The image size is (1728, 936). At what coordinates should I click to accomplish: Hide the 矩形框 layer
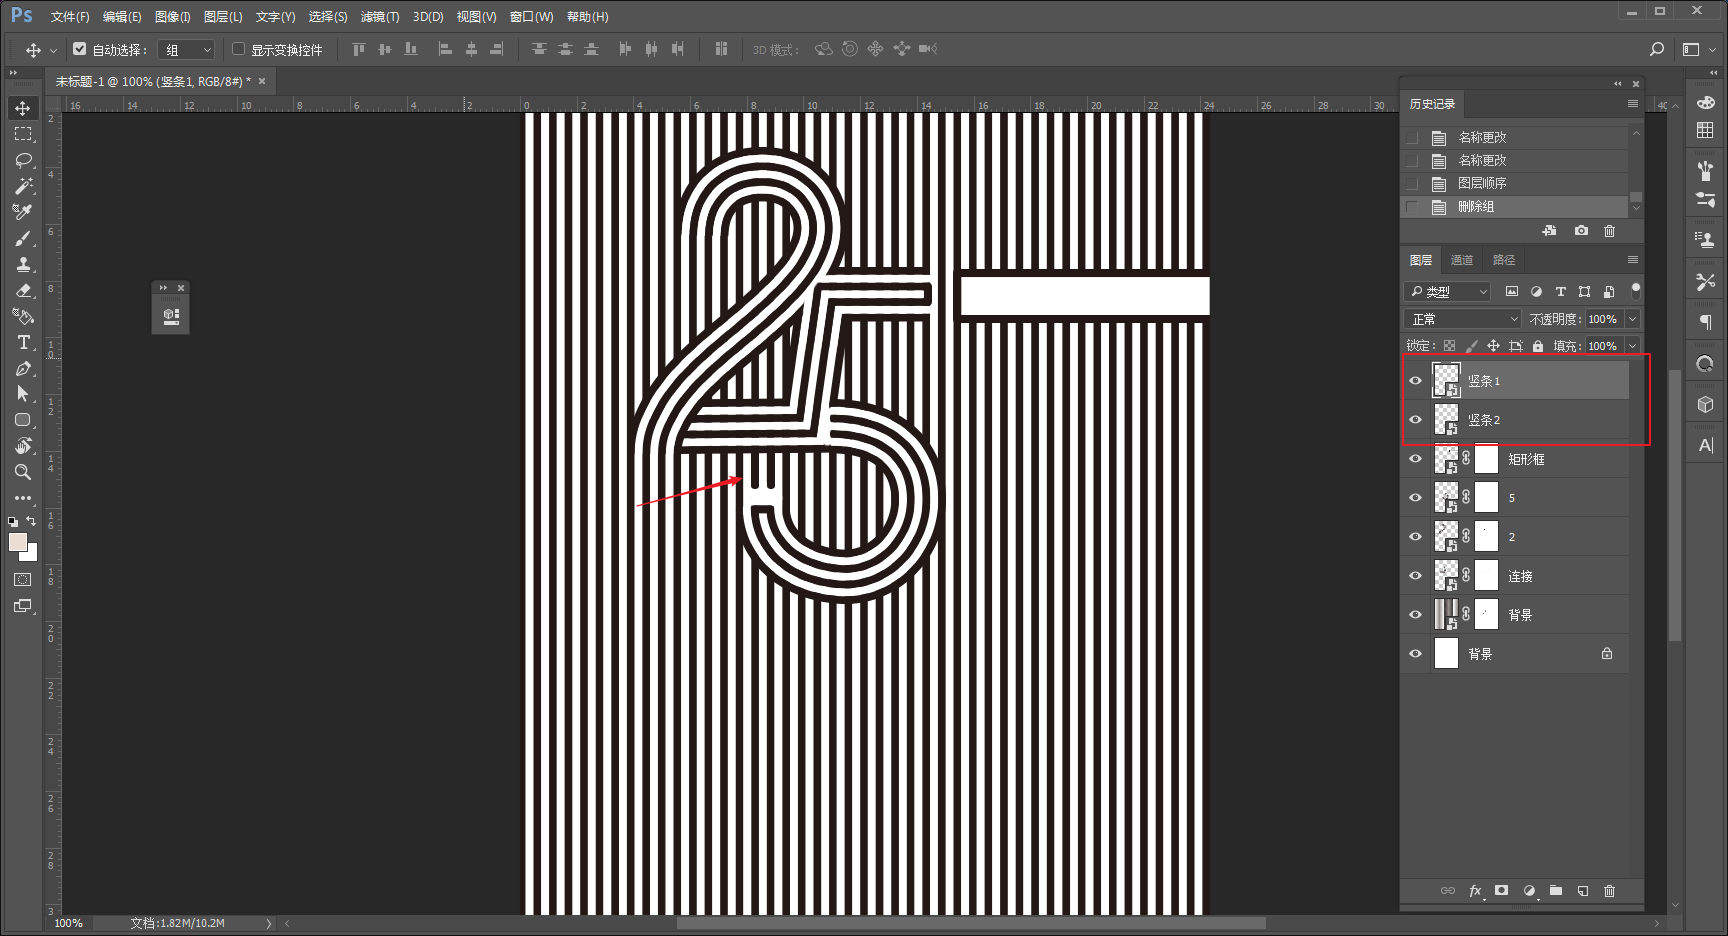point(1415,459)
